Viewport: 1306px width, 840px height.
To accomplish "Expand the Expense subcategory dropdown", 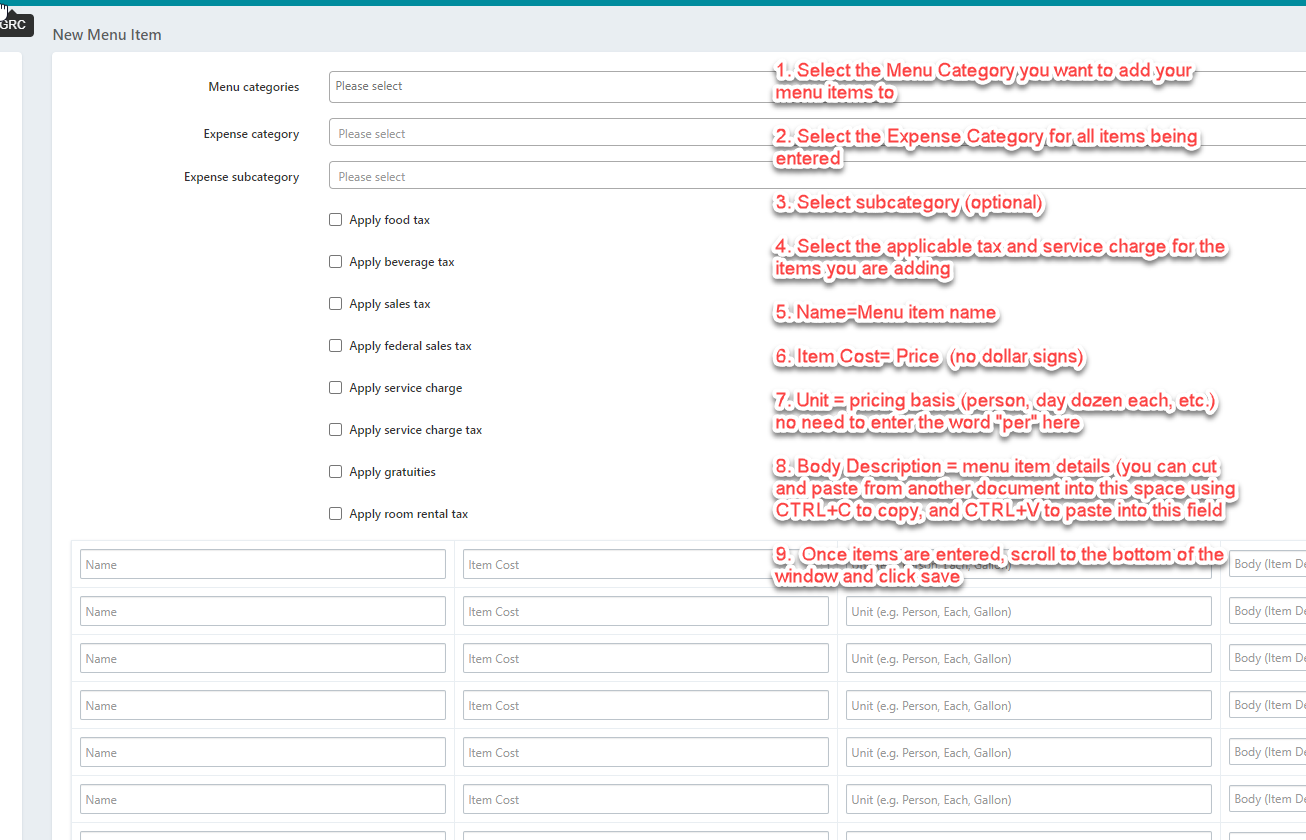I will [550, 177].
